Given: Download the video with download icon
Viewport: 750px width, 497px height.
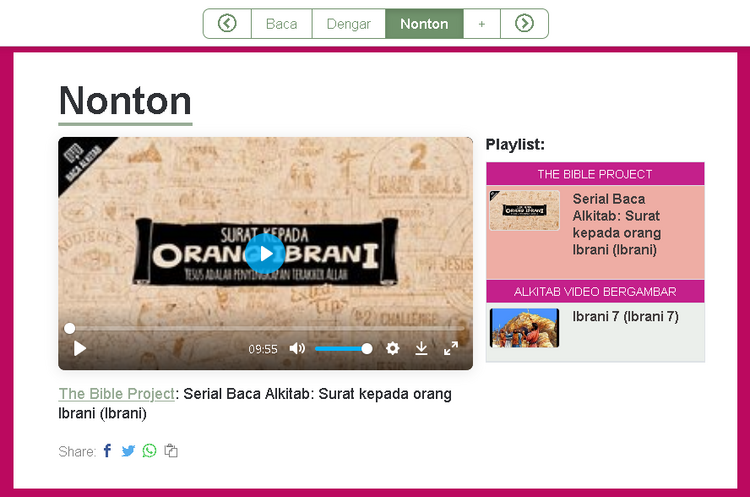Looking at the screenshot, I should point(421,348).
